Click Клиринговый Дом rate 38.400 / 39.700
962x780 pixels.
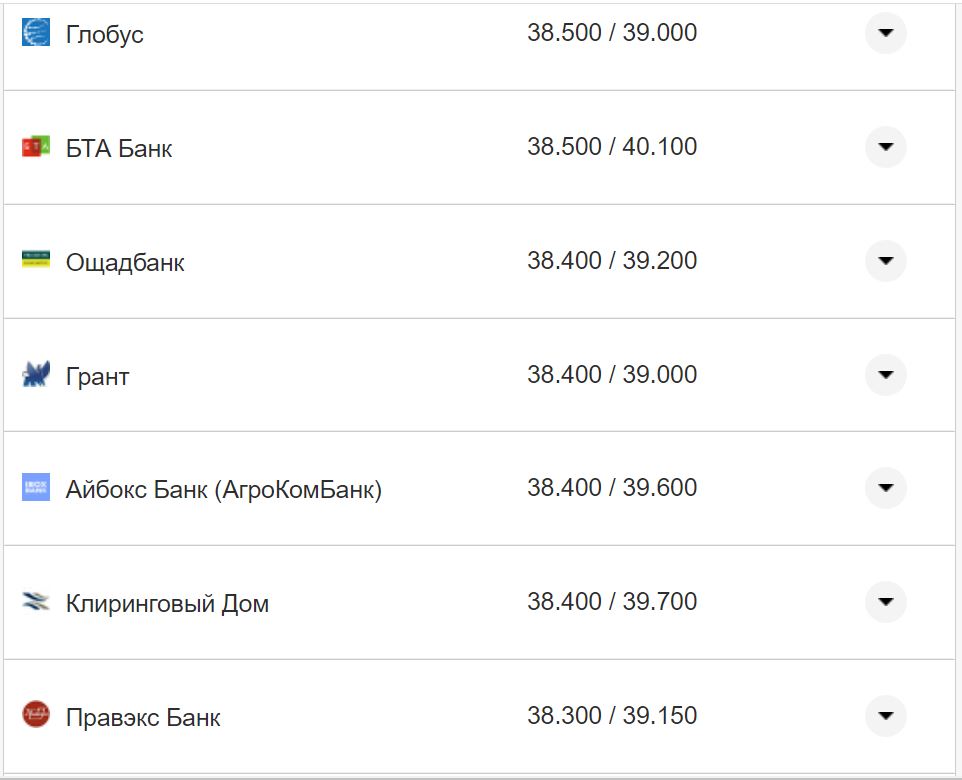[x=612, y=602]
